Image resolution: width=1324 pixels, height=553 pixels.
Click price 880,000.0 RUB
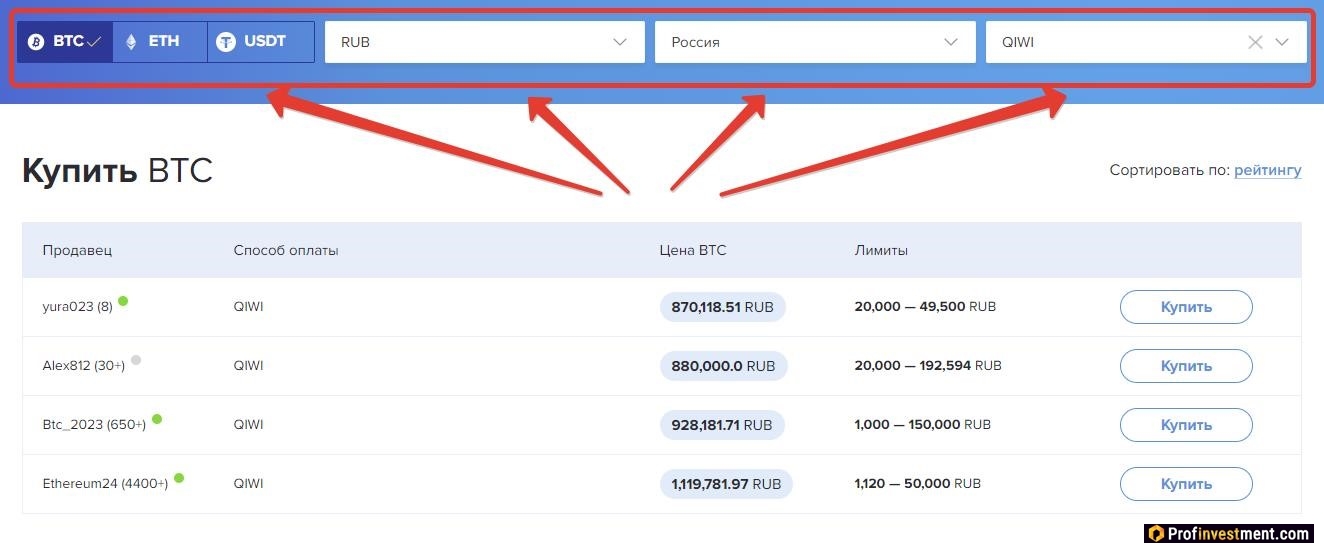724,366
